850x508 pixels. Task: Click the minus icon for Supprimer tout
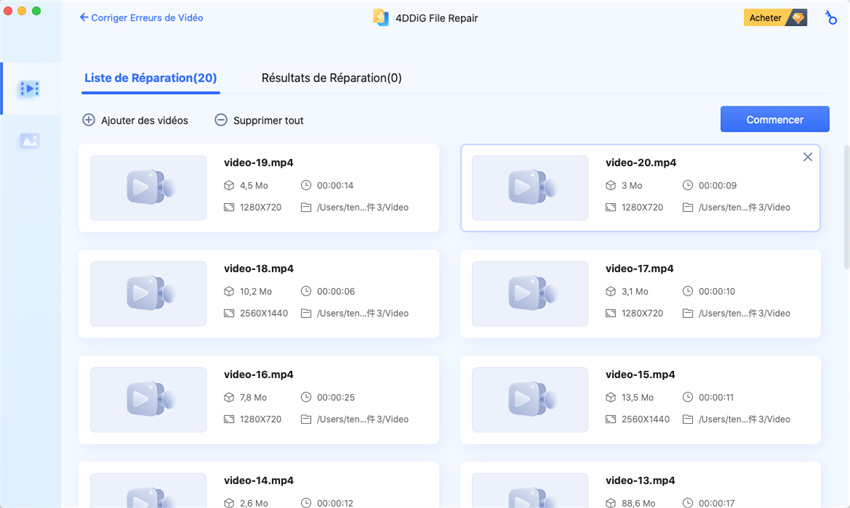tap(221, 120)
